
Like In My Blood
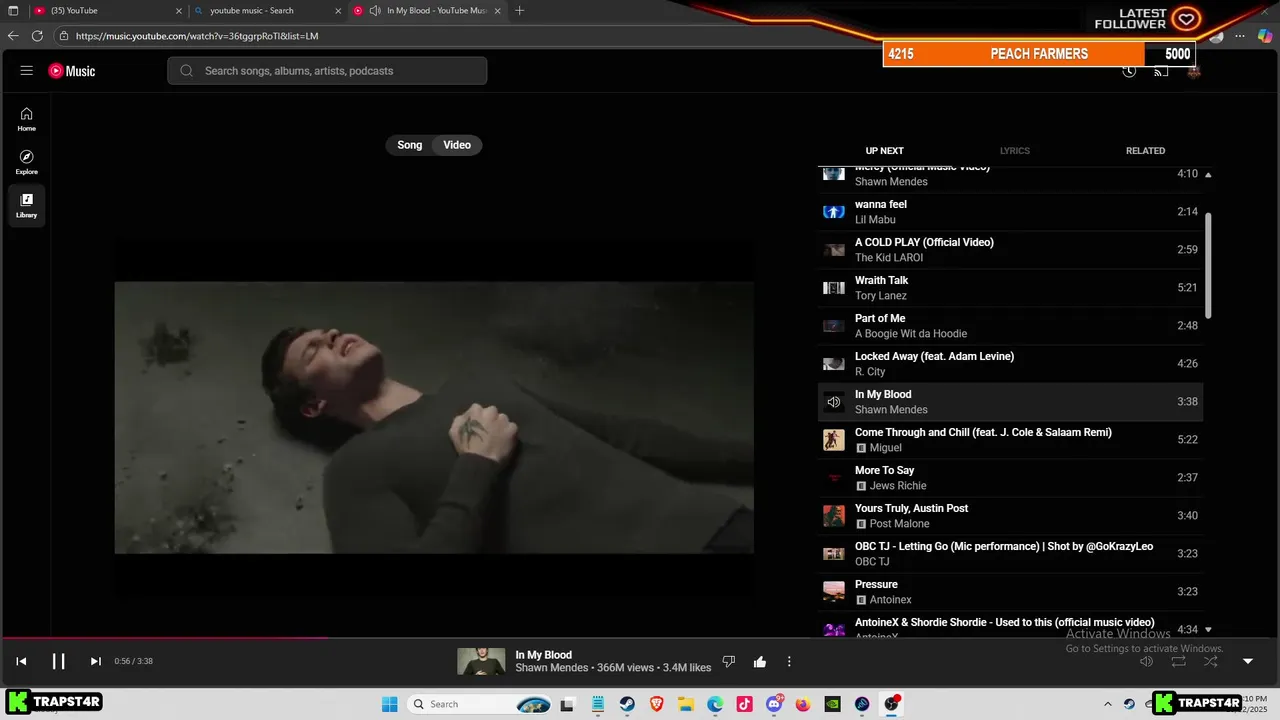tap(760, 661)
